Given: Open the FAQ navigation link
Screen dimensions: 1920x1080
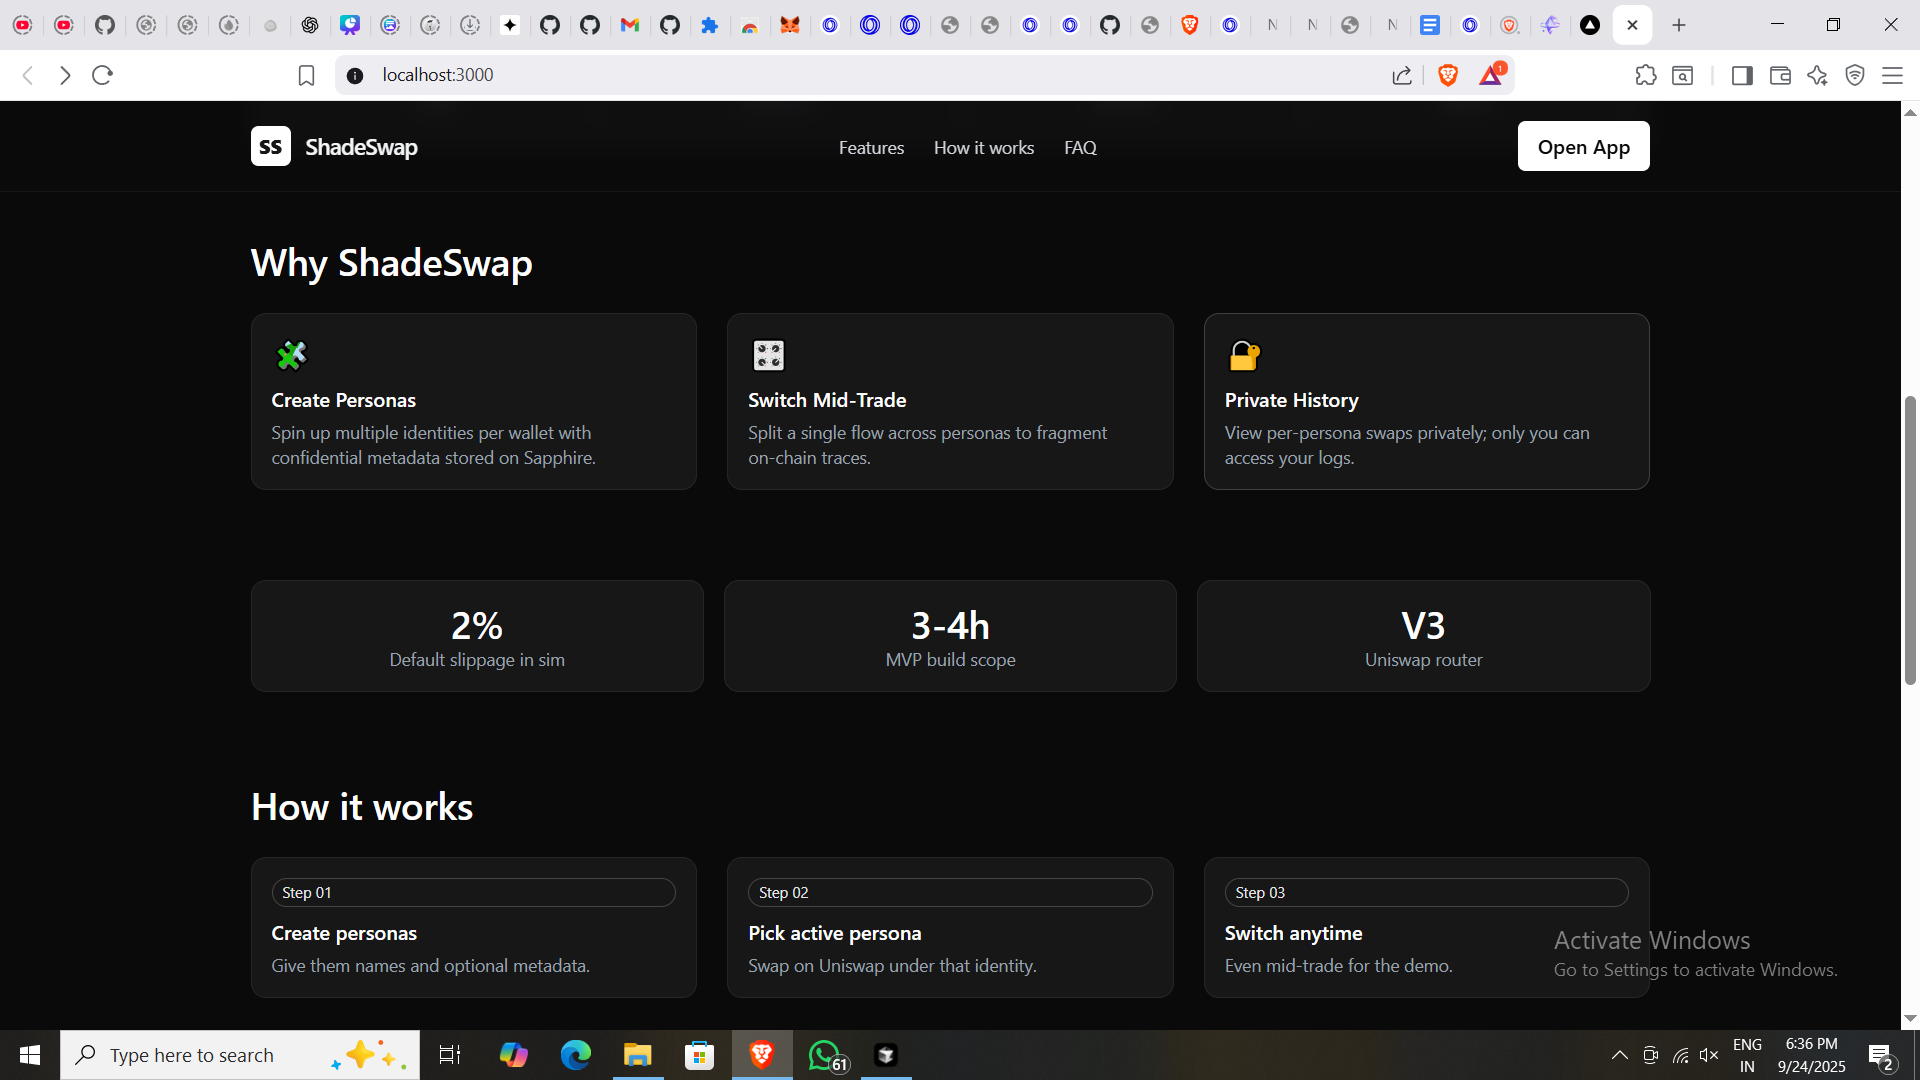Looking at the screenshot, I should tap(1080, 148).
